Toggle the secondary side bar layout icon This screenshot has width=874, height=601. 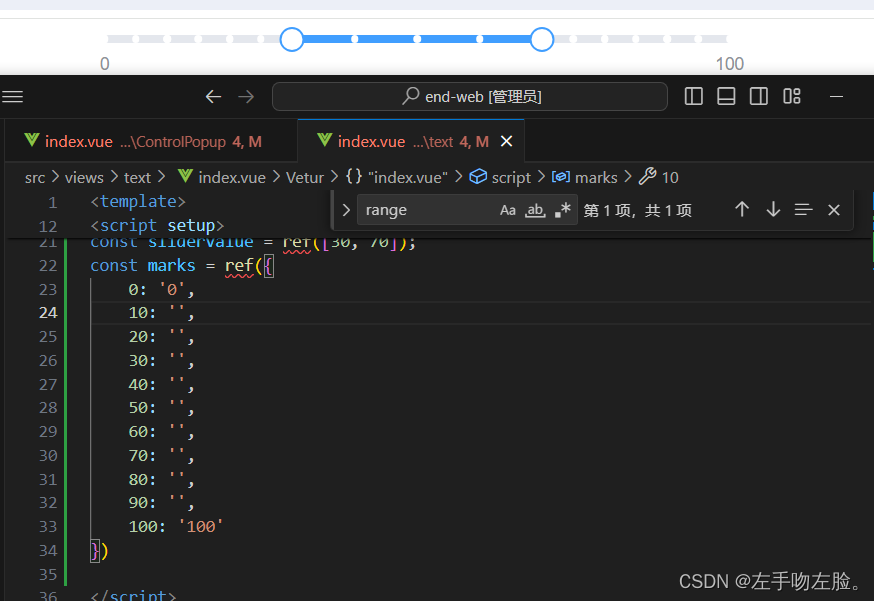(x=758, y=96)
